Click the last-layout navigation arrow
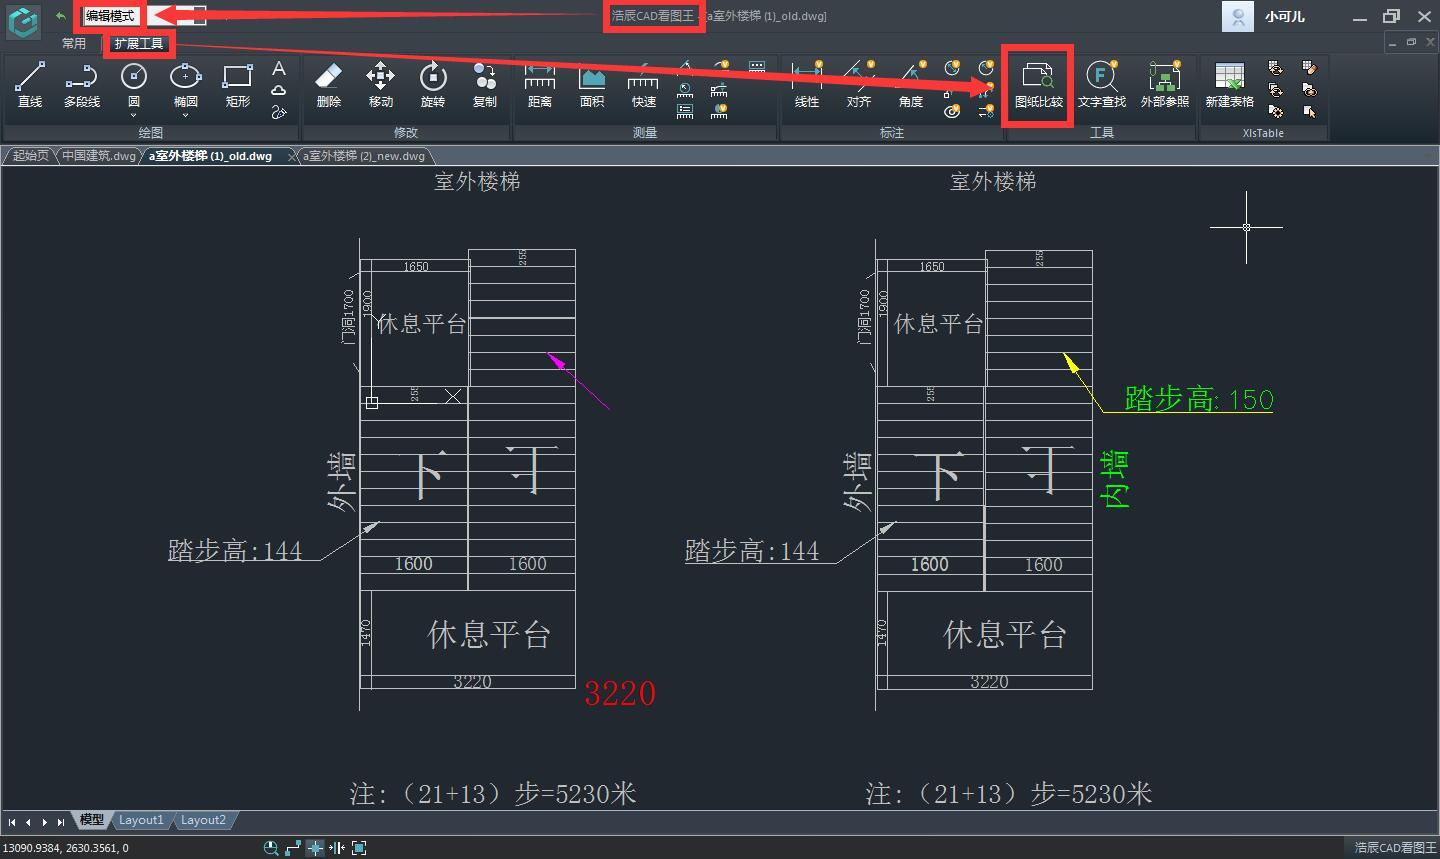The width and height of the screenshot is (1440, 859). click(x=61, y=822)
